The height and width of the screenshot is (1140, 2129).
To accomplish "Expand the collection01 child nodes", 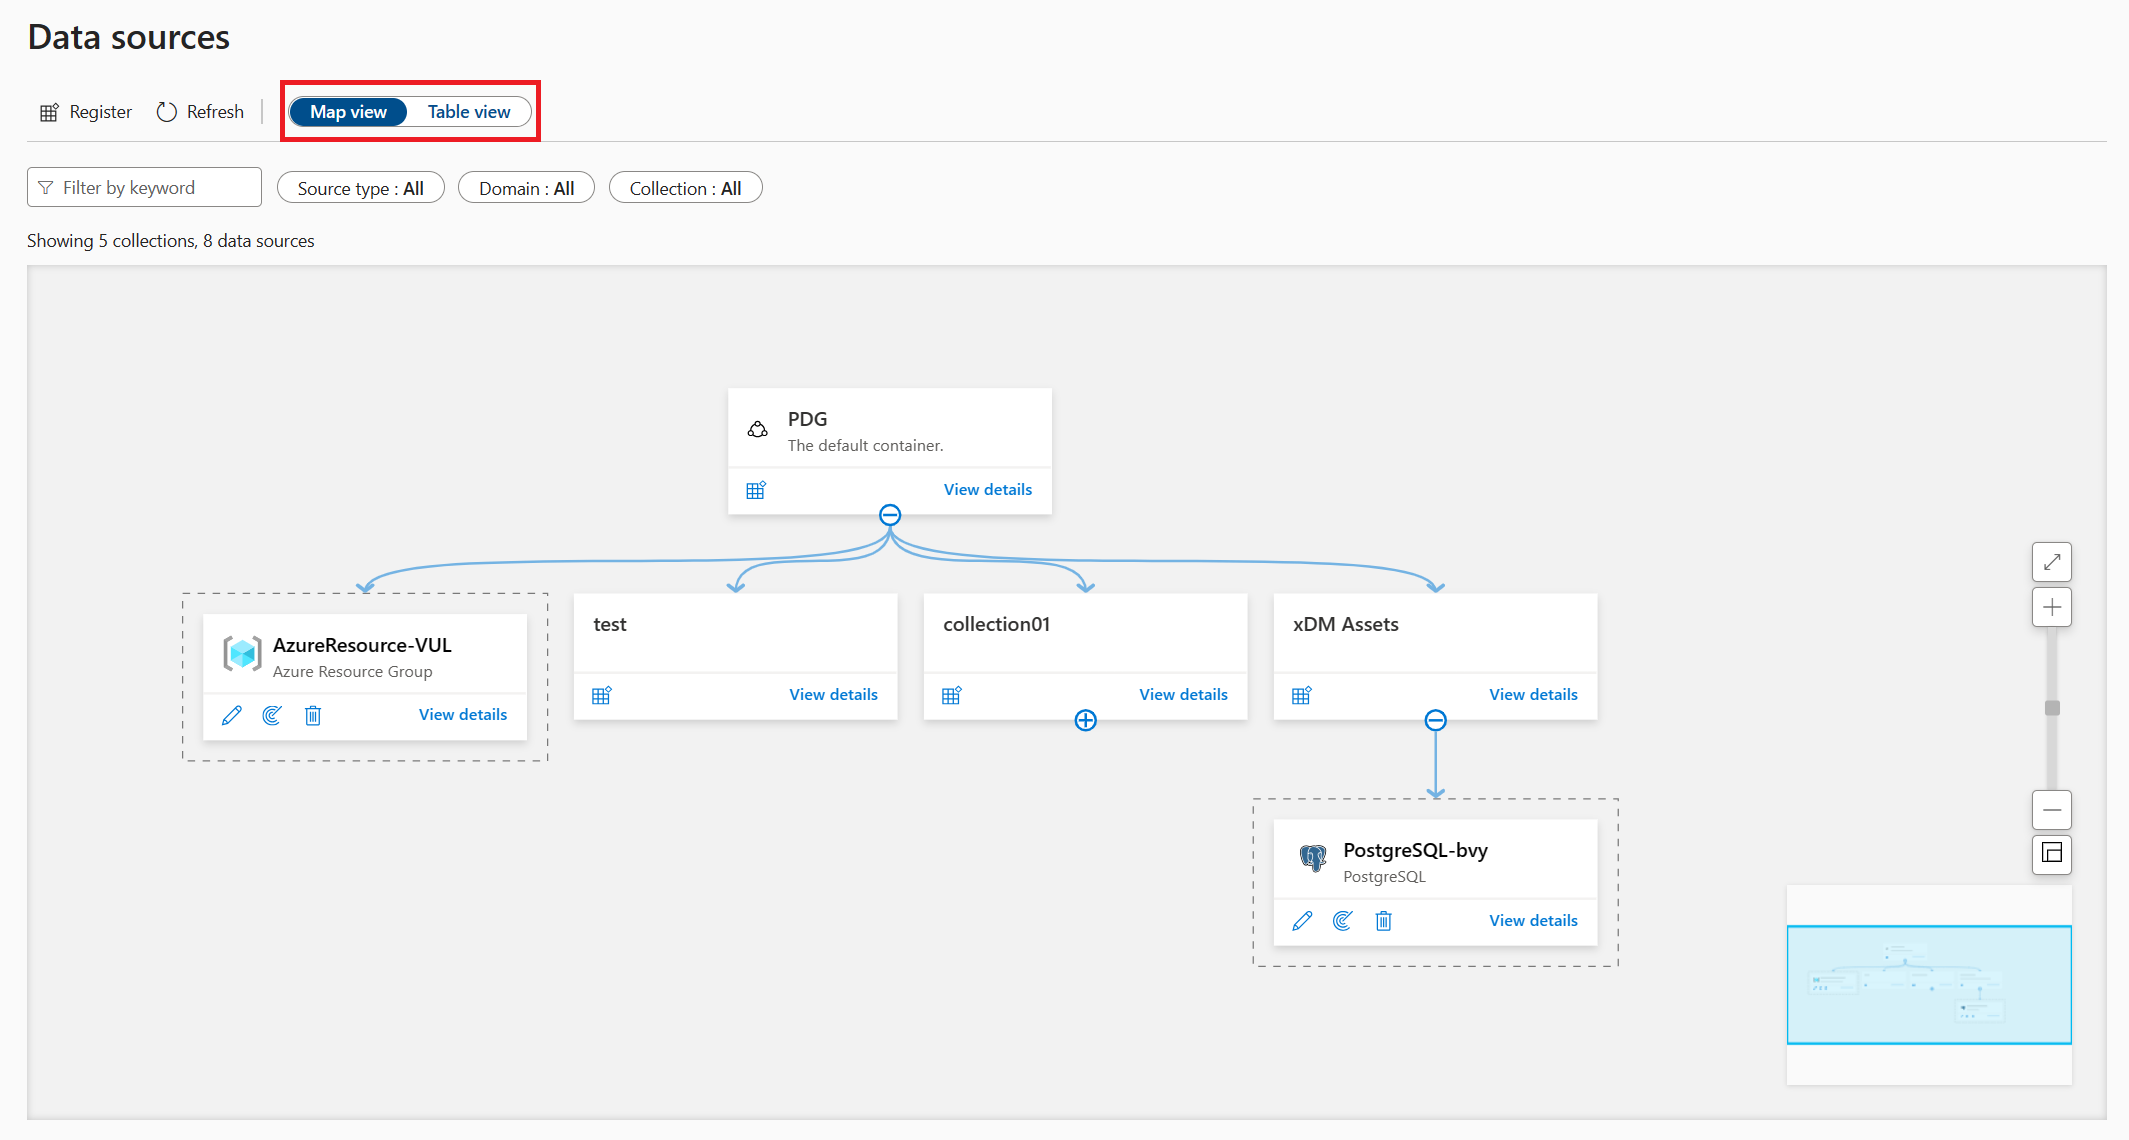I will pos(1085,720).
